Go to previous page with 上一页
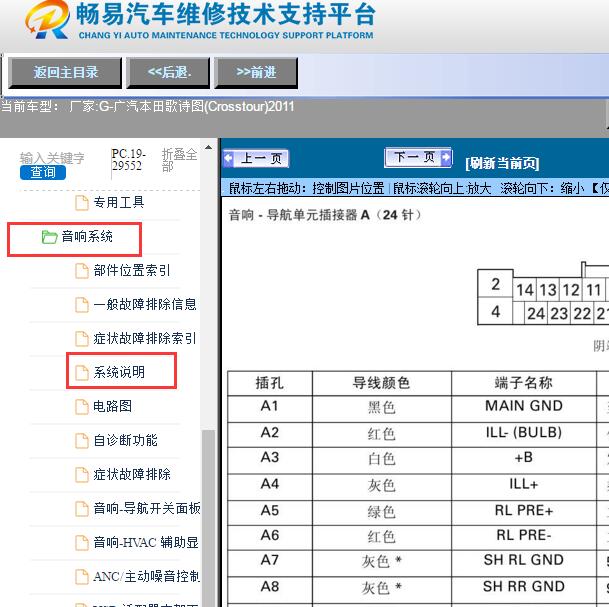Viewport: 609px width, 607px height. pos(256,158)
